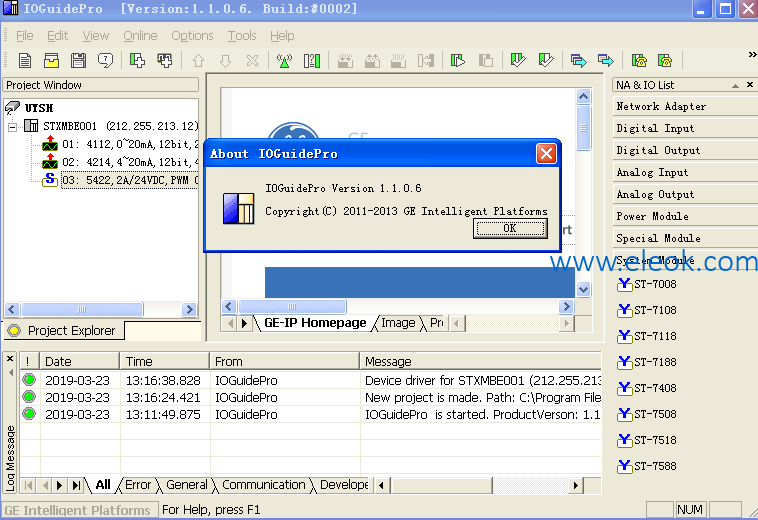Image resolution: width=758 pixels, height=520 pixels.
Task: Click the green page with arrow icon
Action: pyautogui.click(x=457, y=61)
